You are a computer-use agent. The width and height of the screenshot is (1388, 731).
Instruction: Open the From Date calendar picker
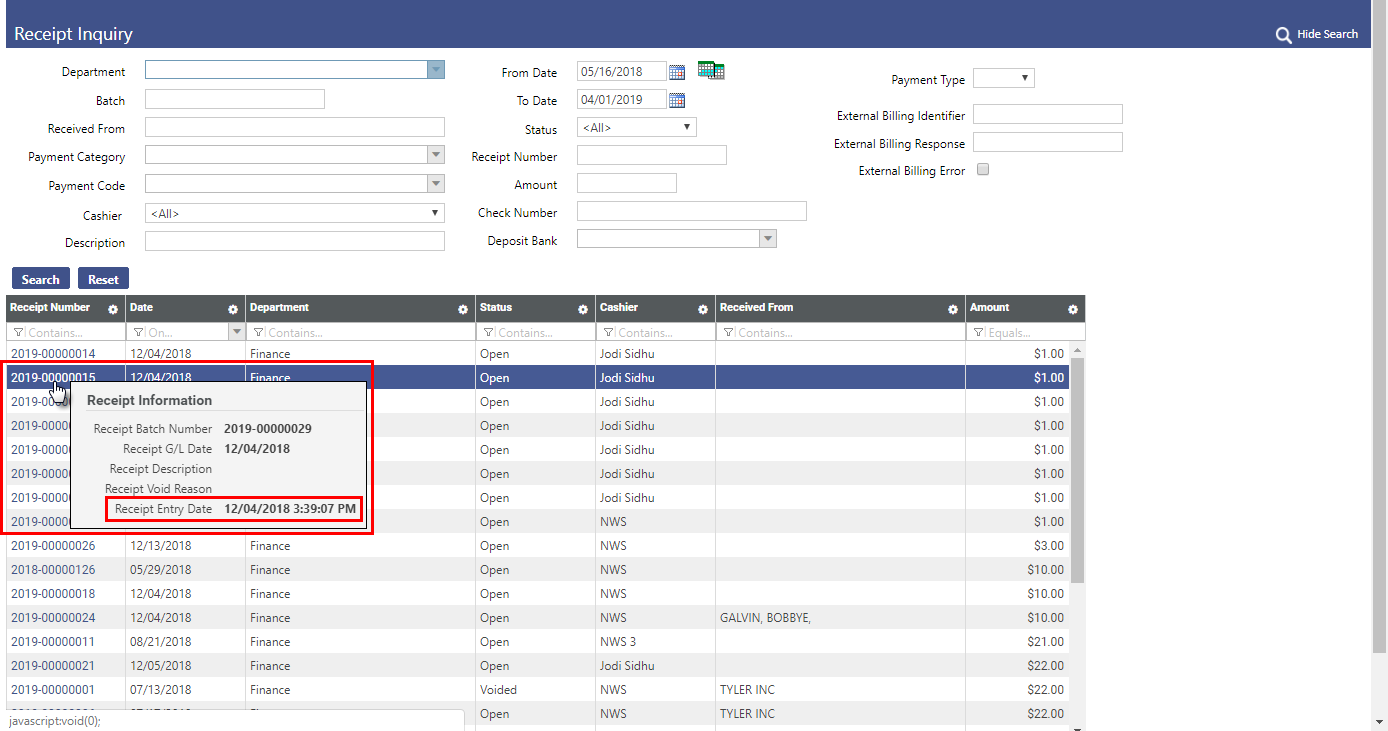(x=677, y=72)
